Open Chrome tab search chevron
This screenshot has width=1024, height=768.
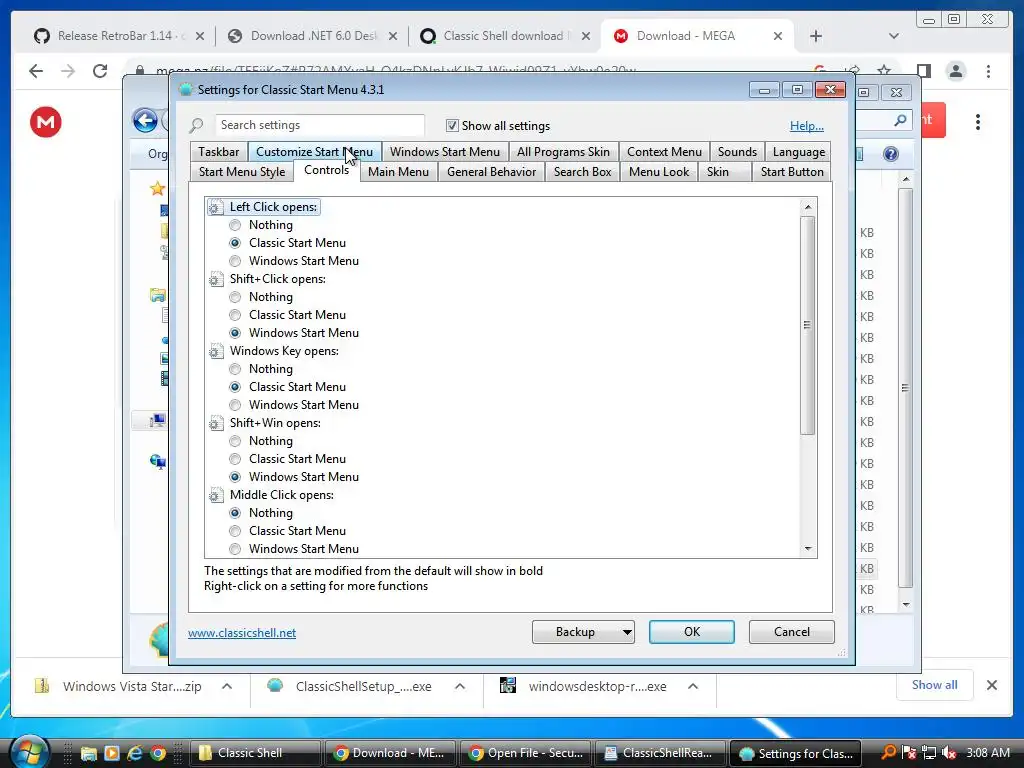click(893, 37)
